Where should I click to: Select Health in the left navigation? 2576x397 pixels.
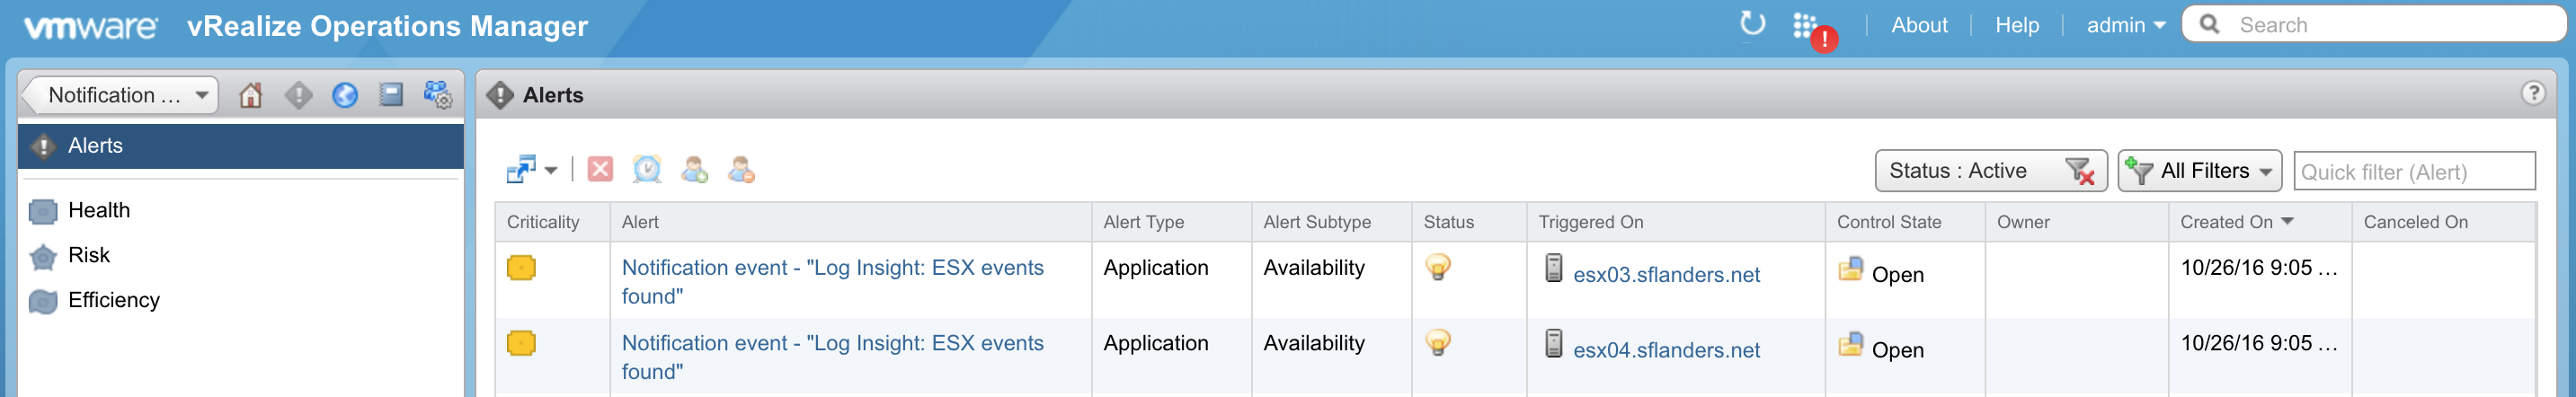pyautogui.click(x=99, y=210)
